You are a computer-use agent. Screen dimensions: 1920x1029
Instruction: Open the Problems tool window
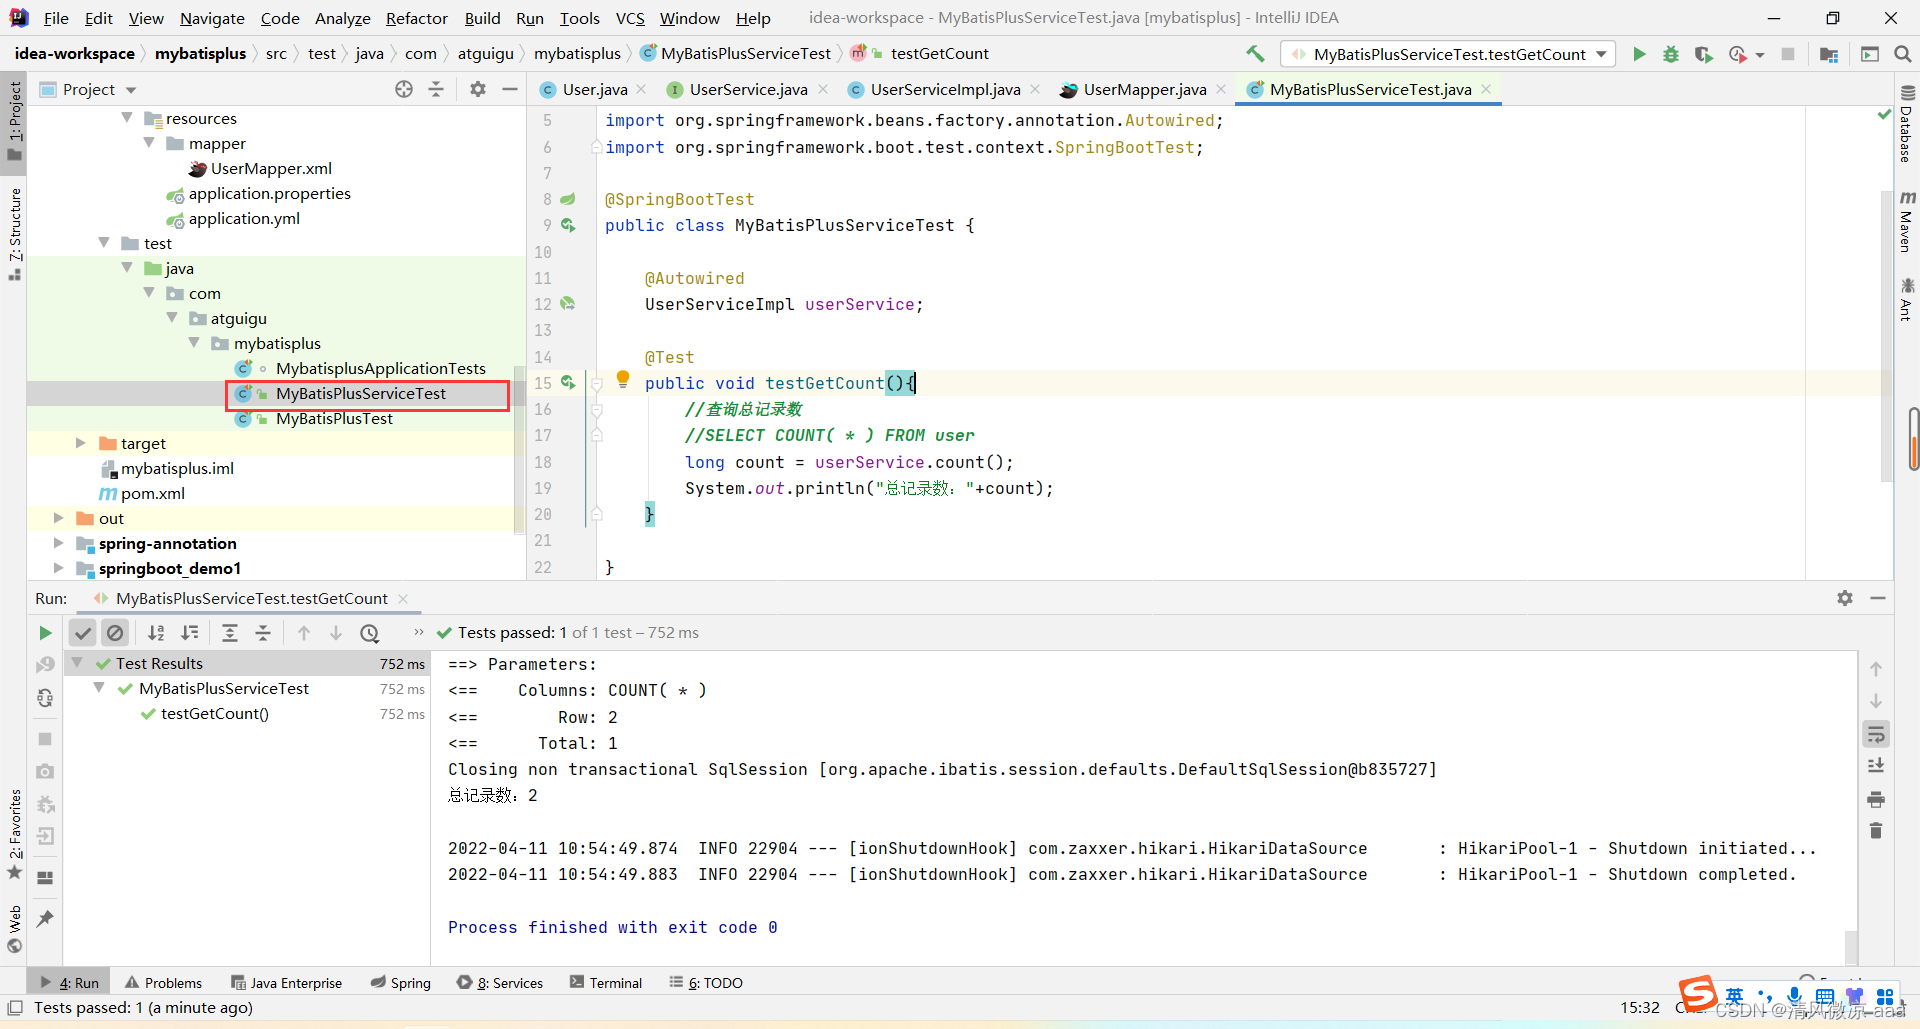tap(163, 983)
